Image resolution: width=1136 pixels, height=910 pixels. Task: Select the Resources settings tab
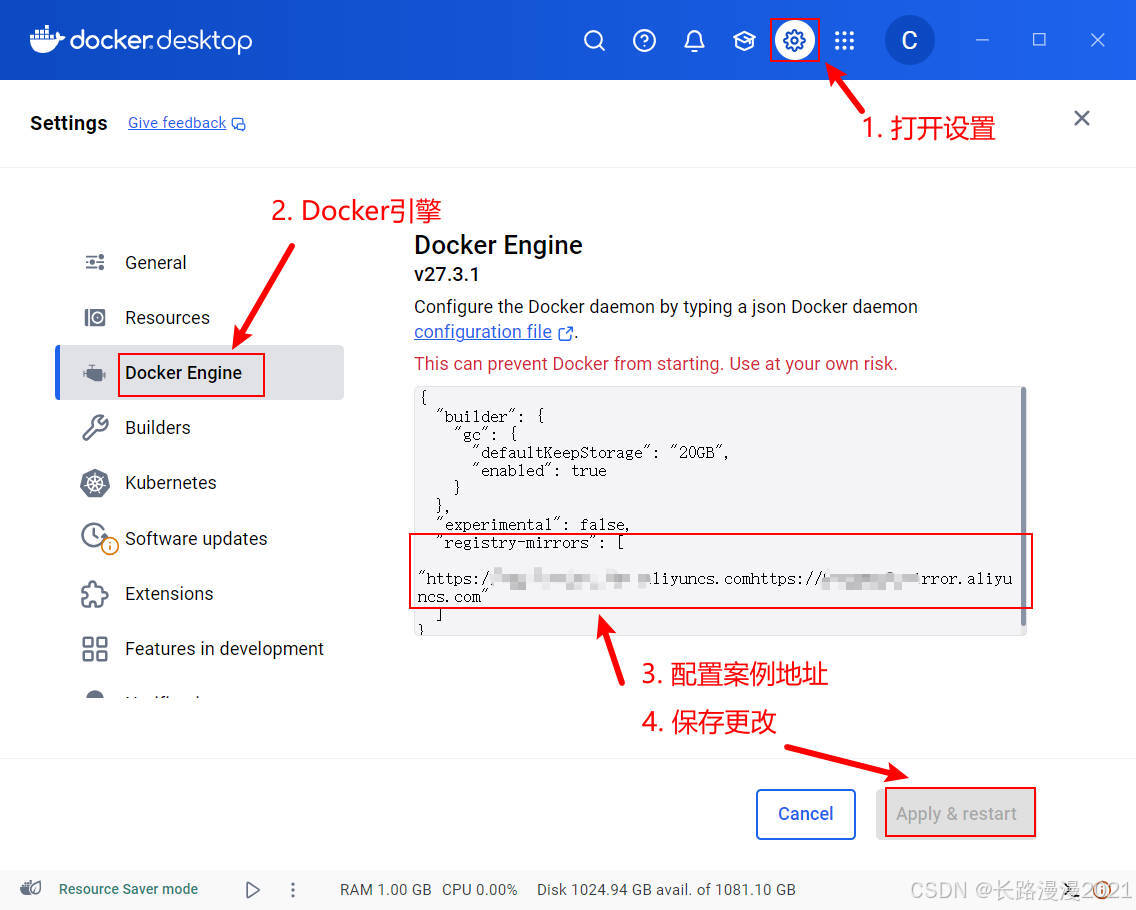pos(200,317)
